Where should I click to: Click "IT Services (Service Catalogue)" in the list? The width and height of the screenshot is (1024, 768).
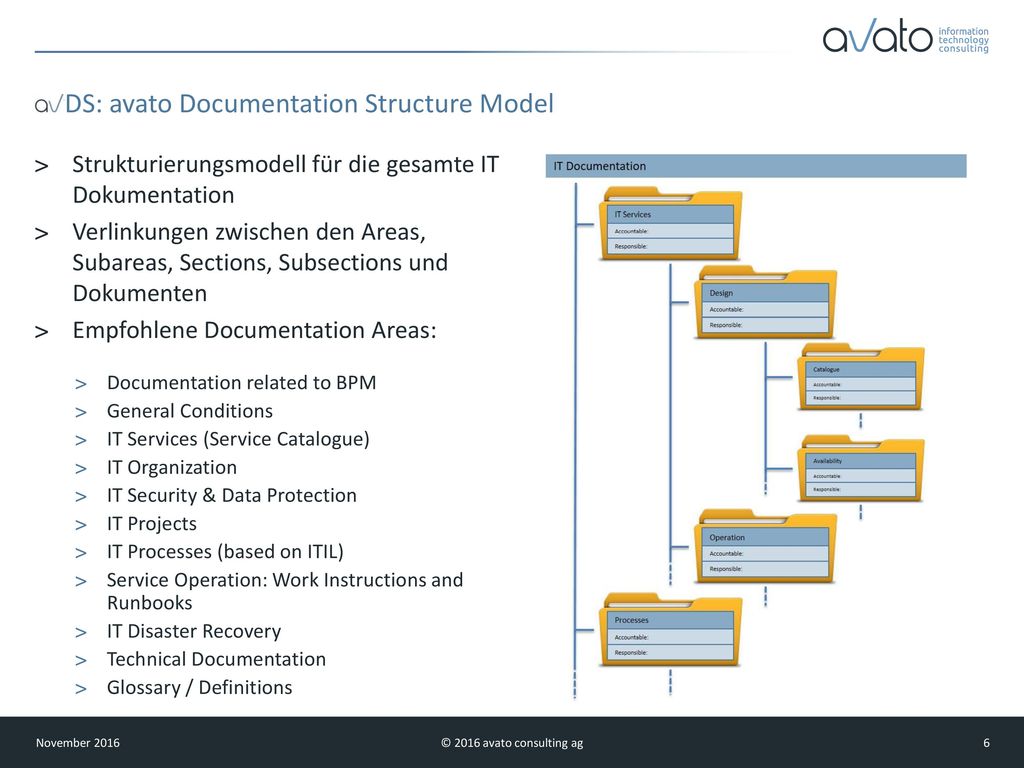[238, 439]
